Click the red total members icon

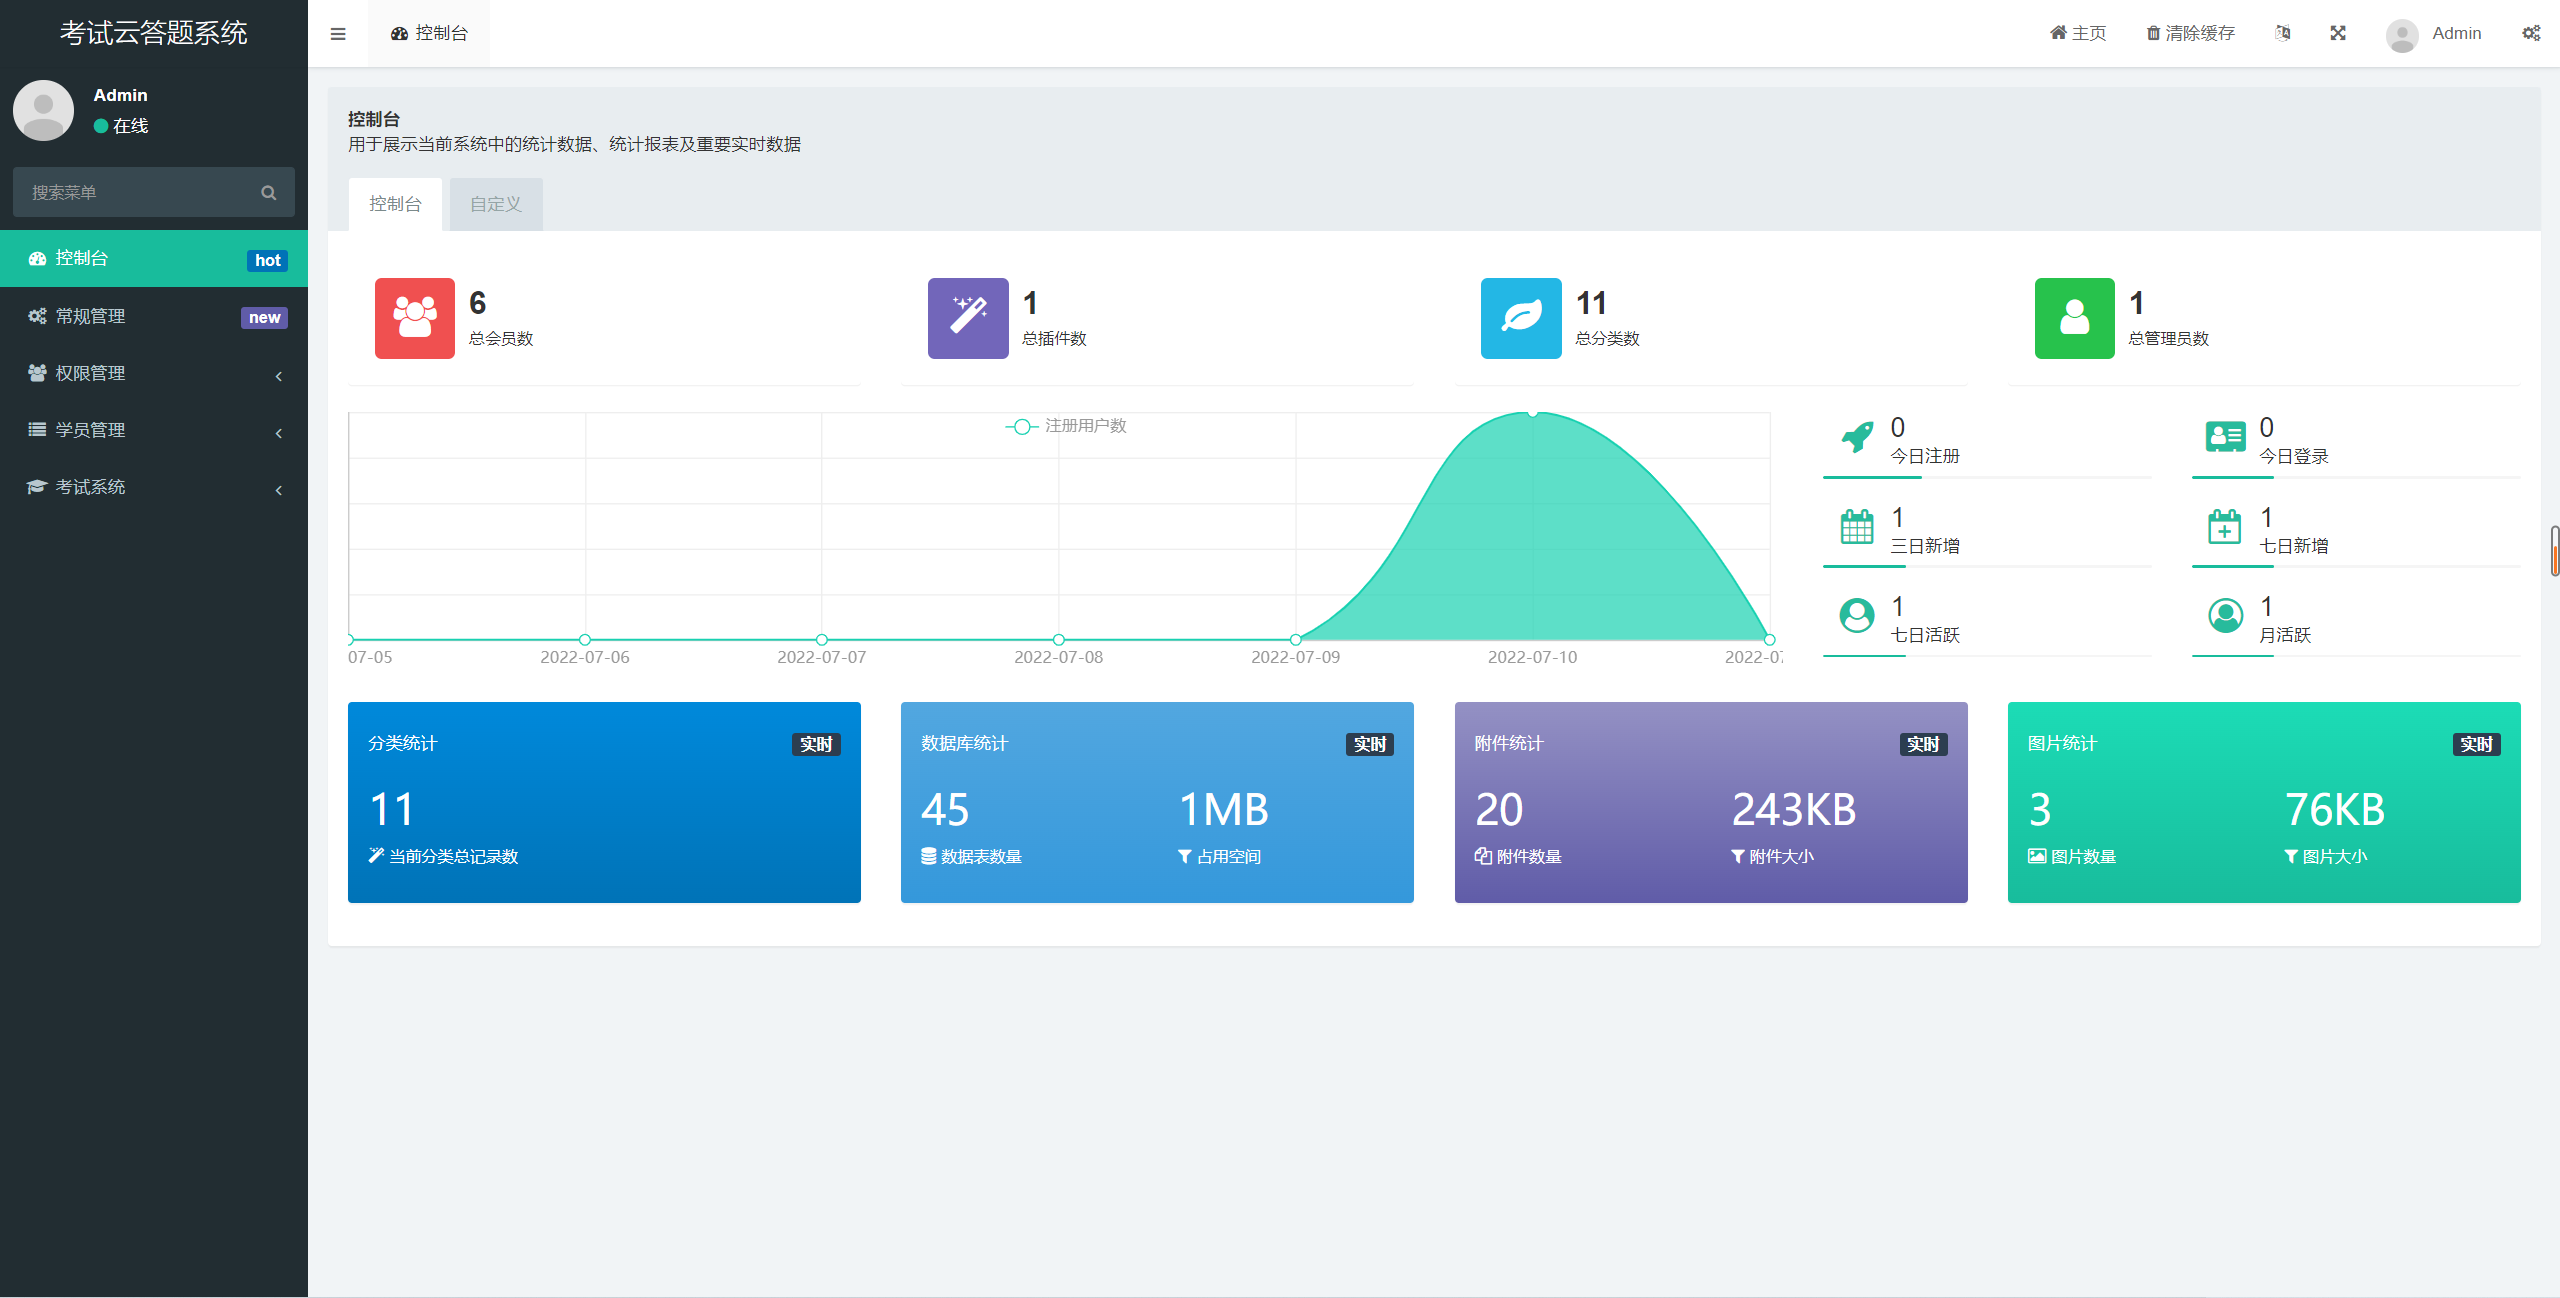click(414, 318)
